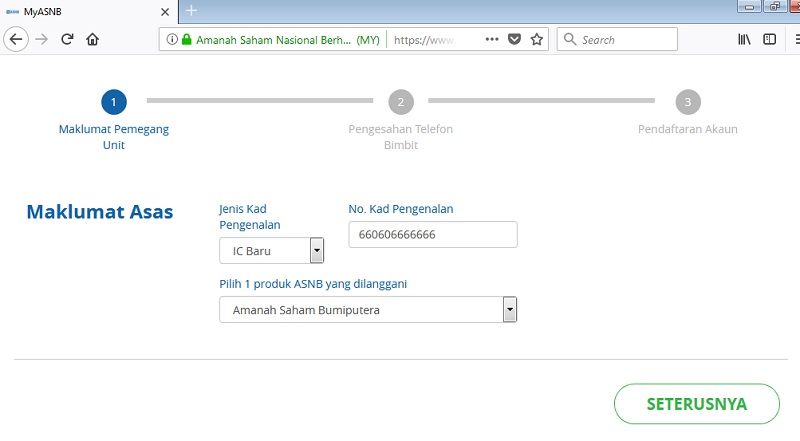
Task: Minimize the browser window
Action: coord(749,6)
